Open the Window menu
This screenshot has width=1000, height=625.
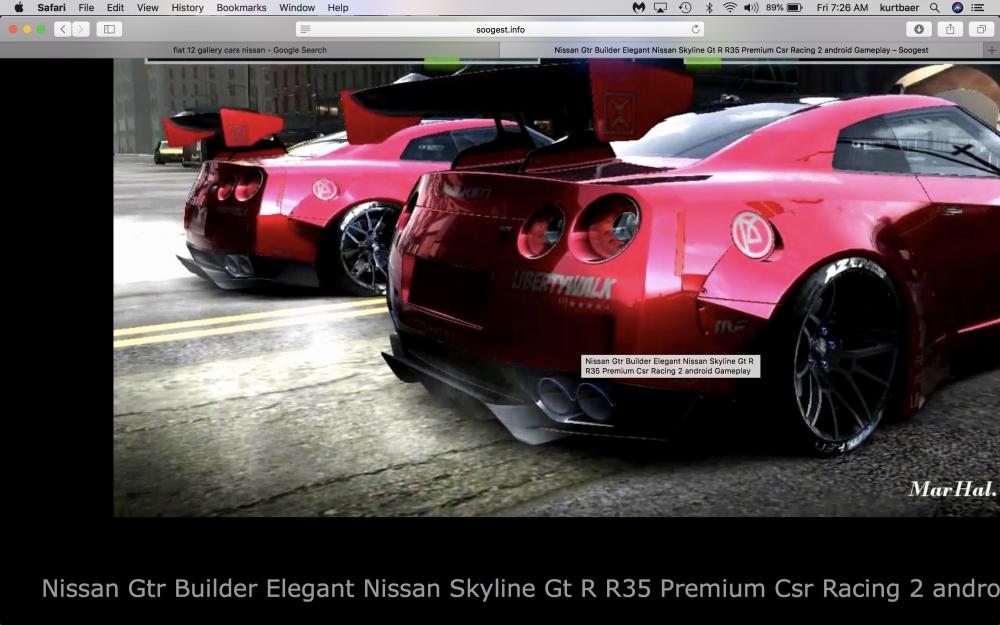(x=297, y=8)
